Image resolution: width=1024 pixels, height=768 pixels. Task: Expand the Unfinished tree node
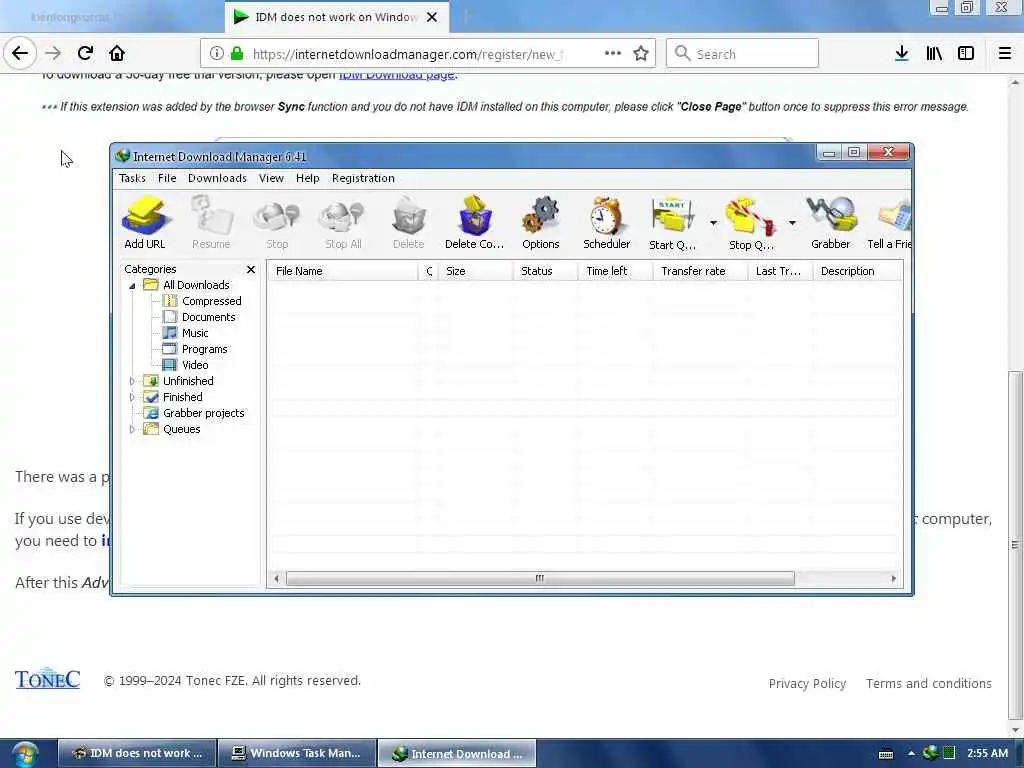click(x=132, y=381)
